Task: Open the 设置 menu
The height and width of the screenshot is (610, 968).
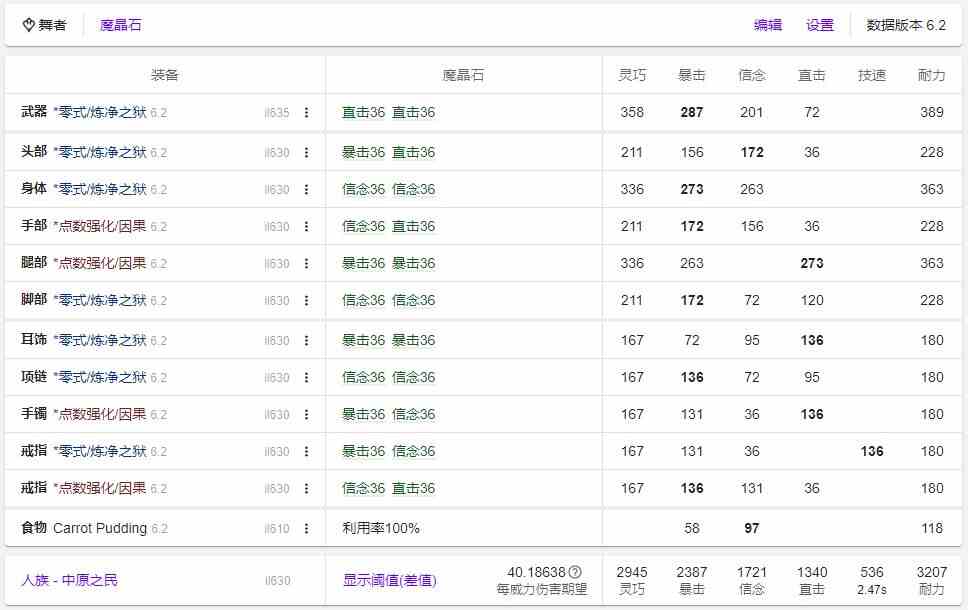Action: coord(819,25)
